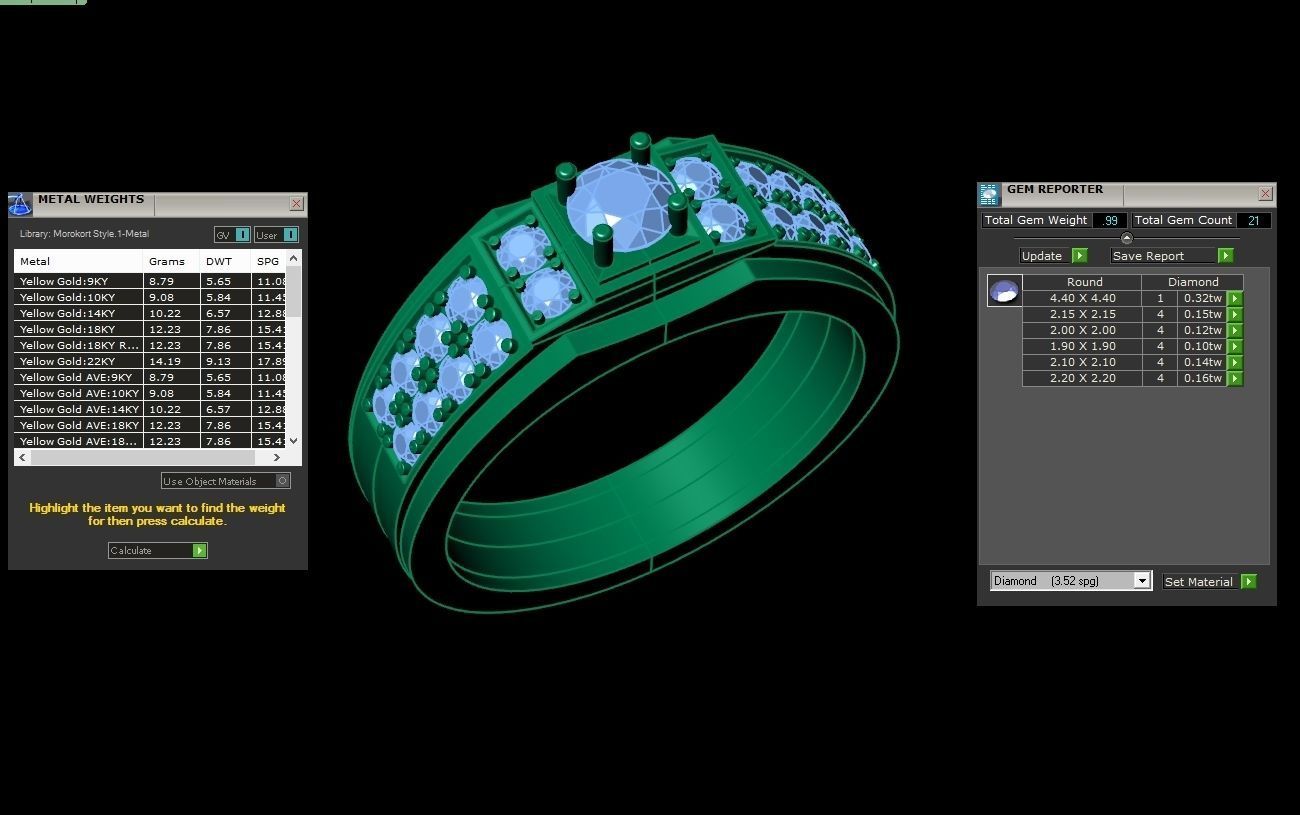This screenshot has width=1300, height=815.
Task: Click the round diamond gem thumbnail
Action: pos(1004,291)
